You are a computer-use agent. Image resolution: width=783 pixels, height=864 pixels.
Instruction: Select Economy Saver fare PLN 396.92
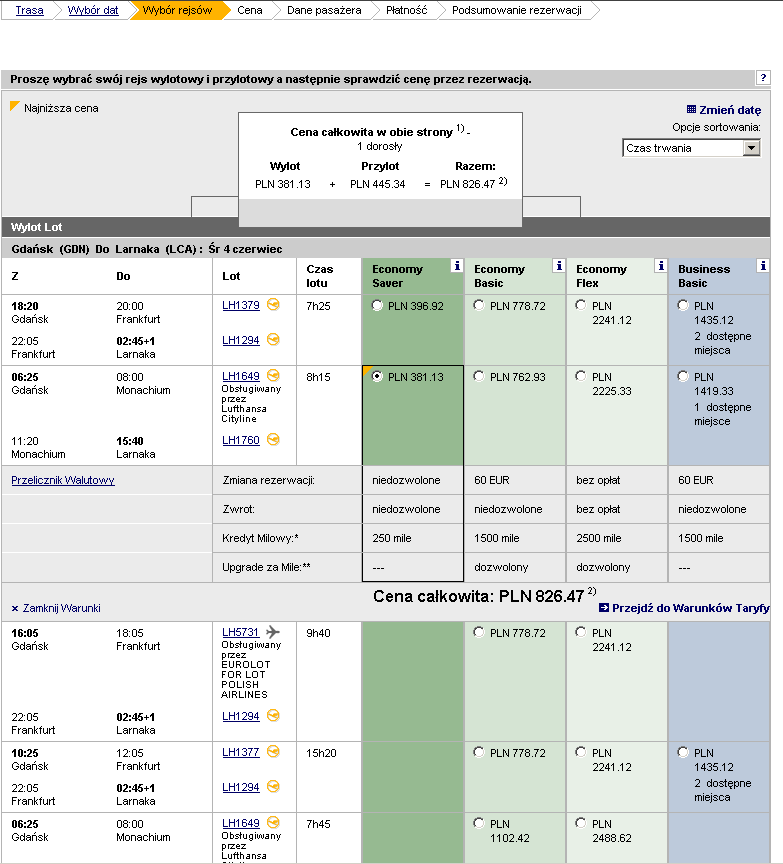tap(377, 305)
